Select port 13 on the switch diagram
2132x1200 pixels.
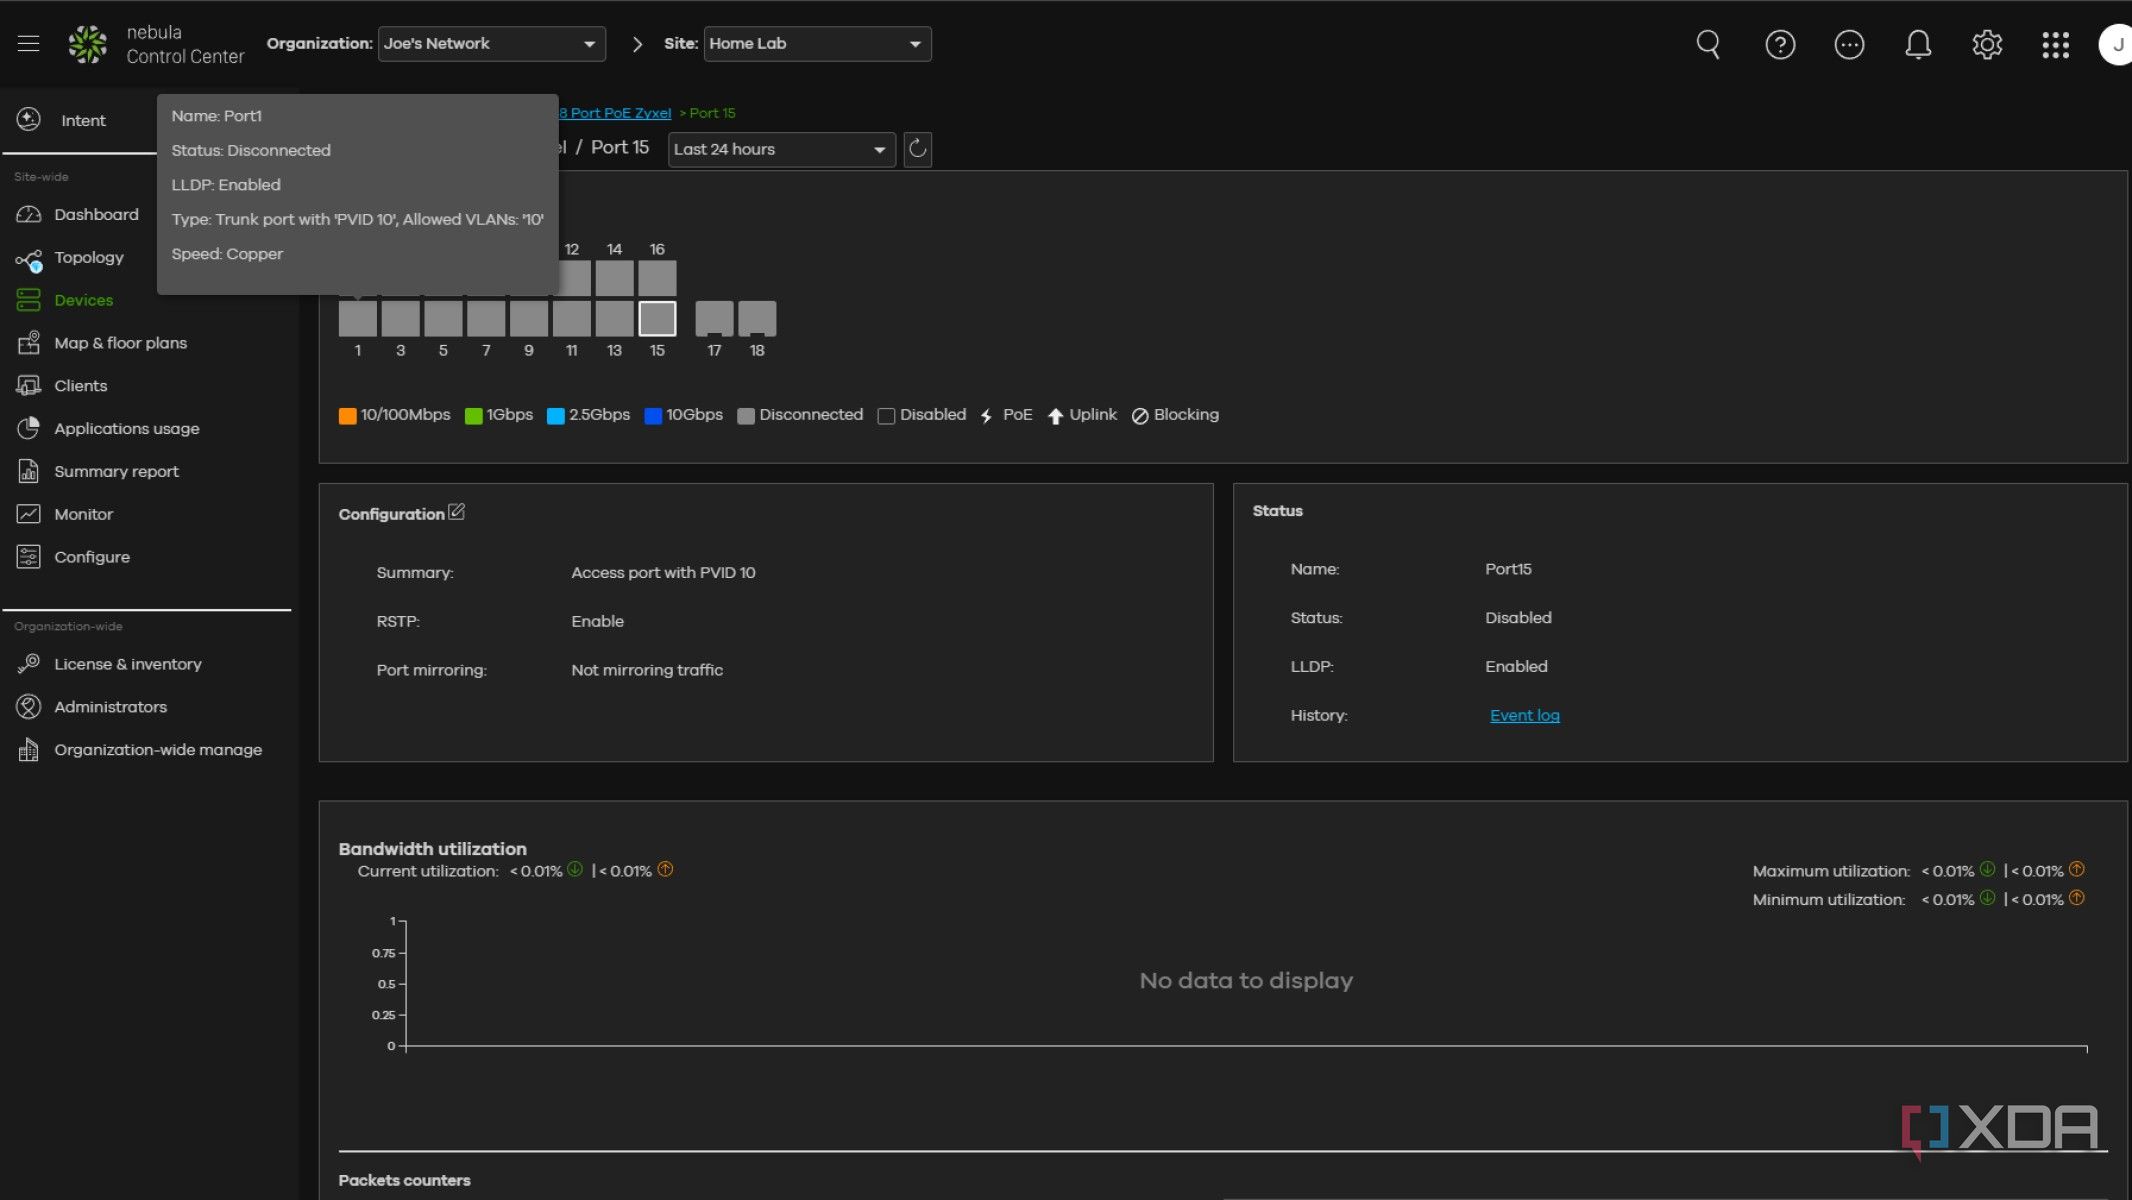(614, 319)
